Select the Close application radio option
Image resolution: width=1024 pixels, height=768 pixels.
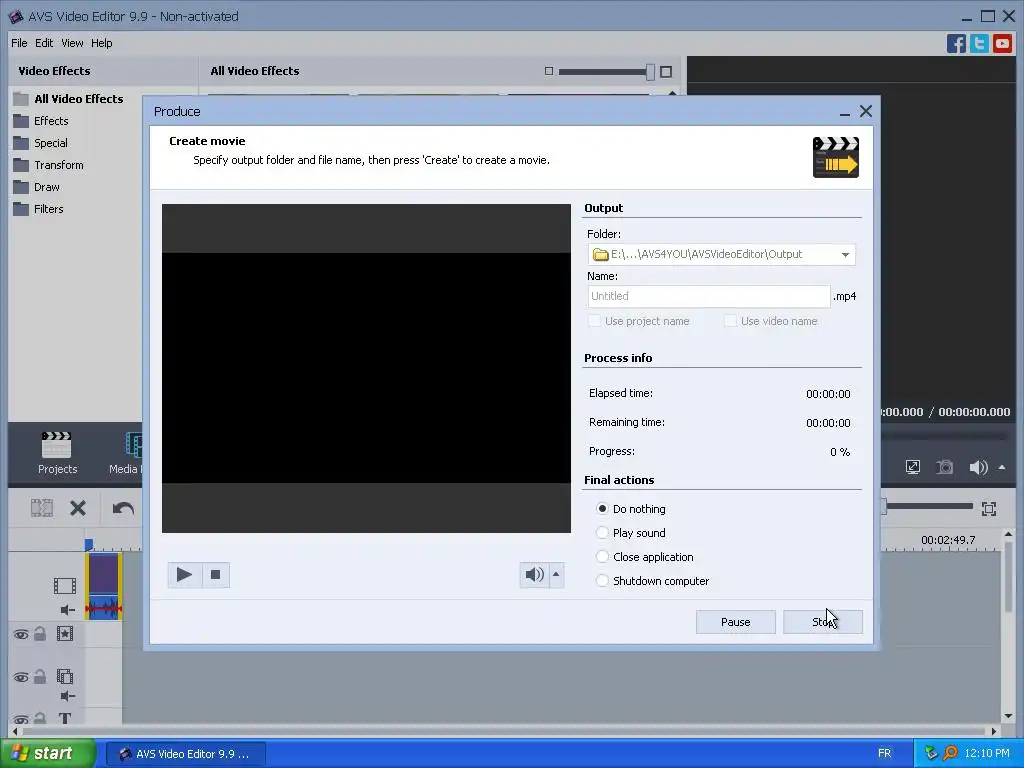tap(602, 556)
